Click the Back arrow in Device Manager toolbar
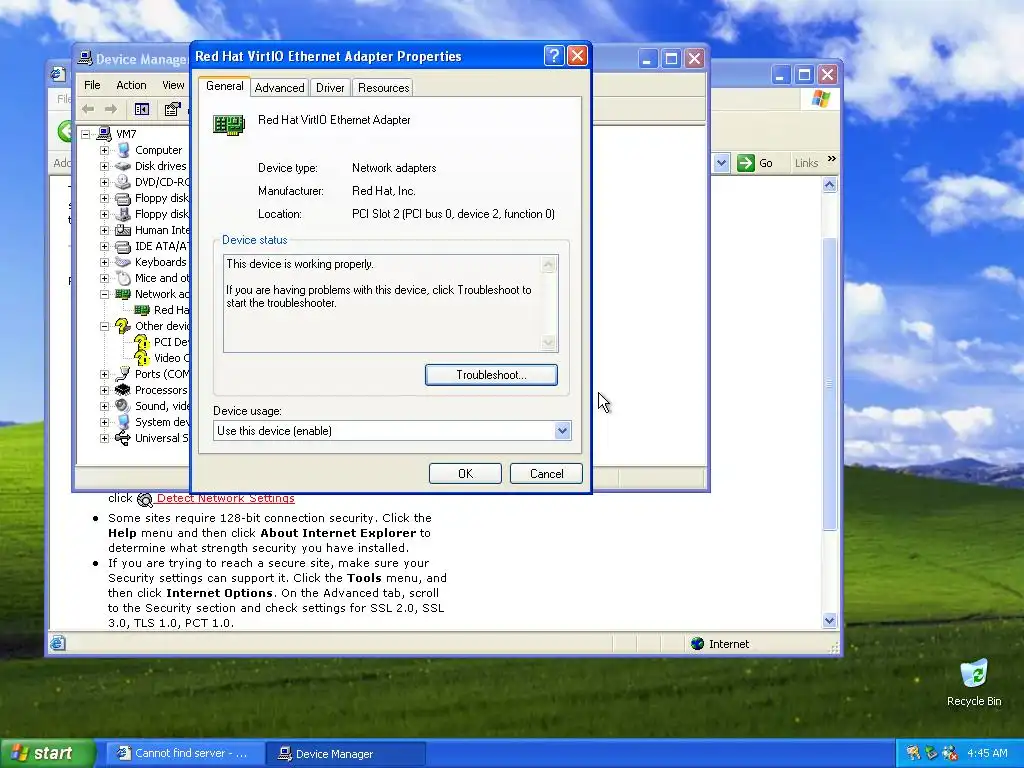1024x768 pixels. pyautogui.click(x=88, y=109)
